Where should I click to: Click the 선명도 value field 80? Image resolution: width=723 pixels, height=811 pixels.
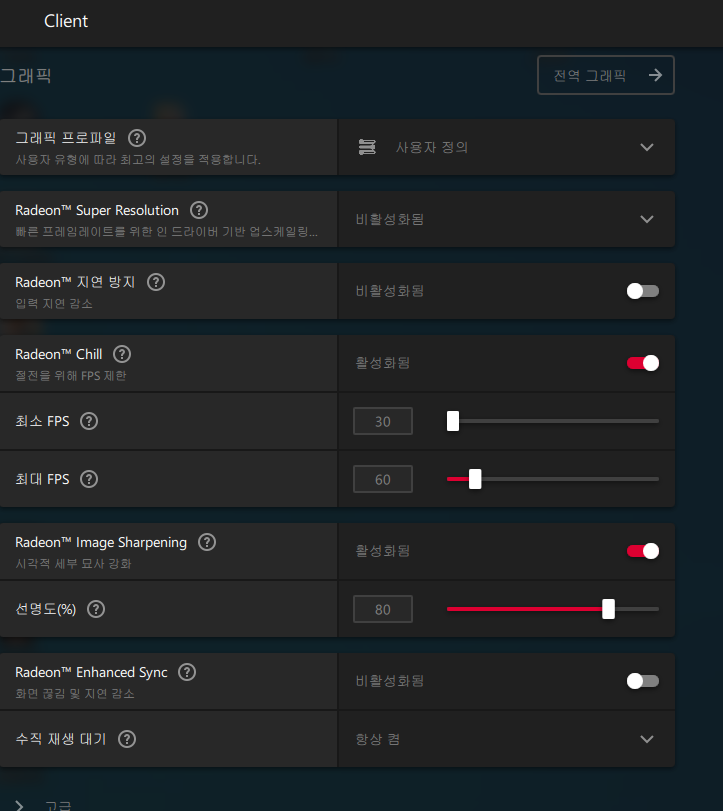pyautogui.click(x=383, y=609)
